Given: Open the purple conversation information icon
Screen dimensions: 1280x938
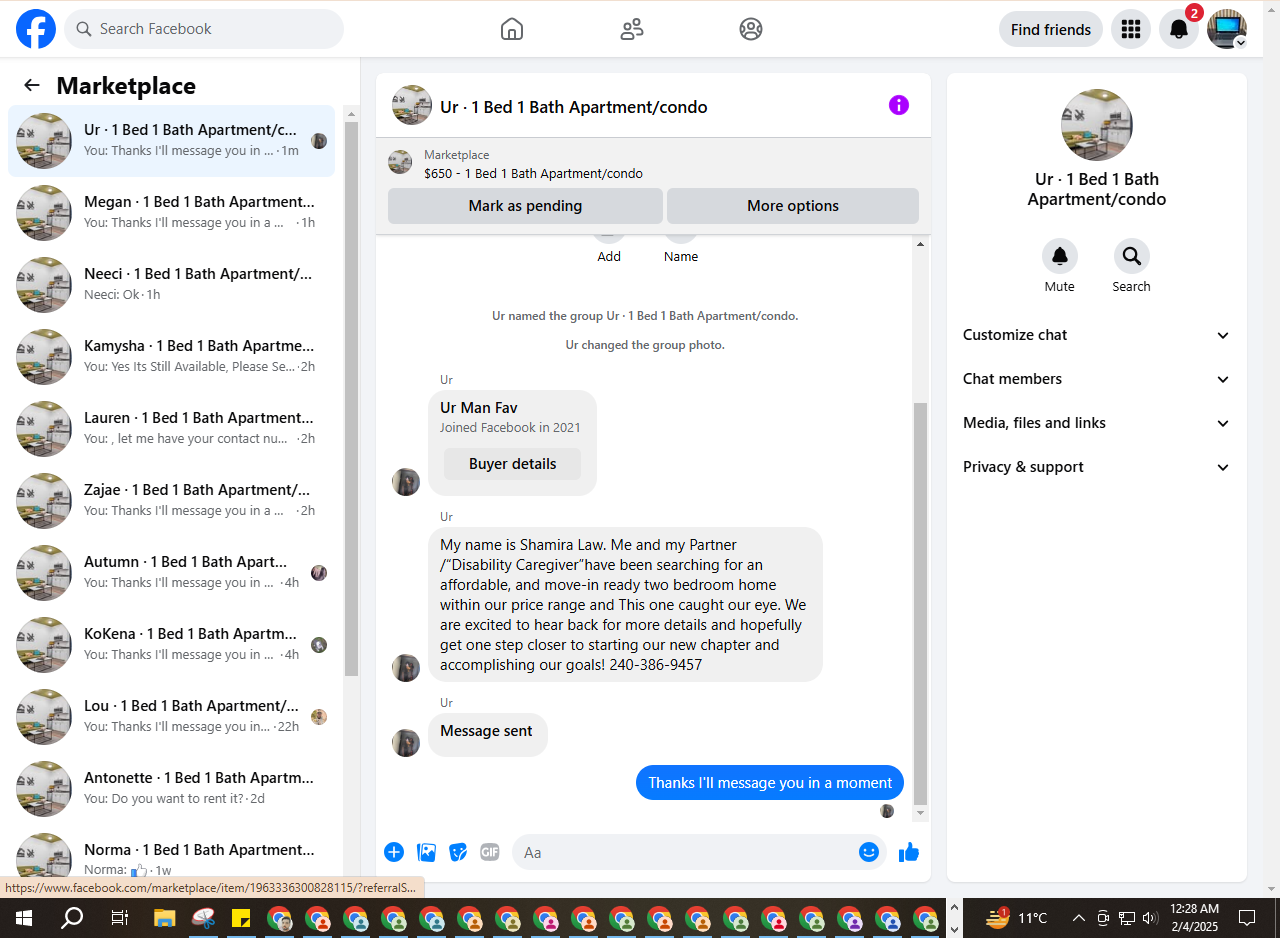Looking at the screenshot, I should point(899,105).
